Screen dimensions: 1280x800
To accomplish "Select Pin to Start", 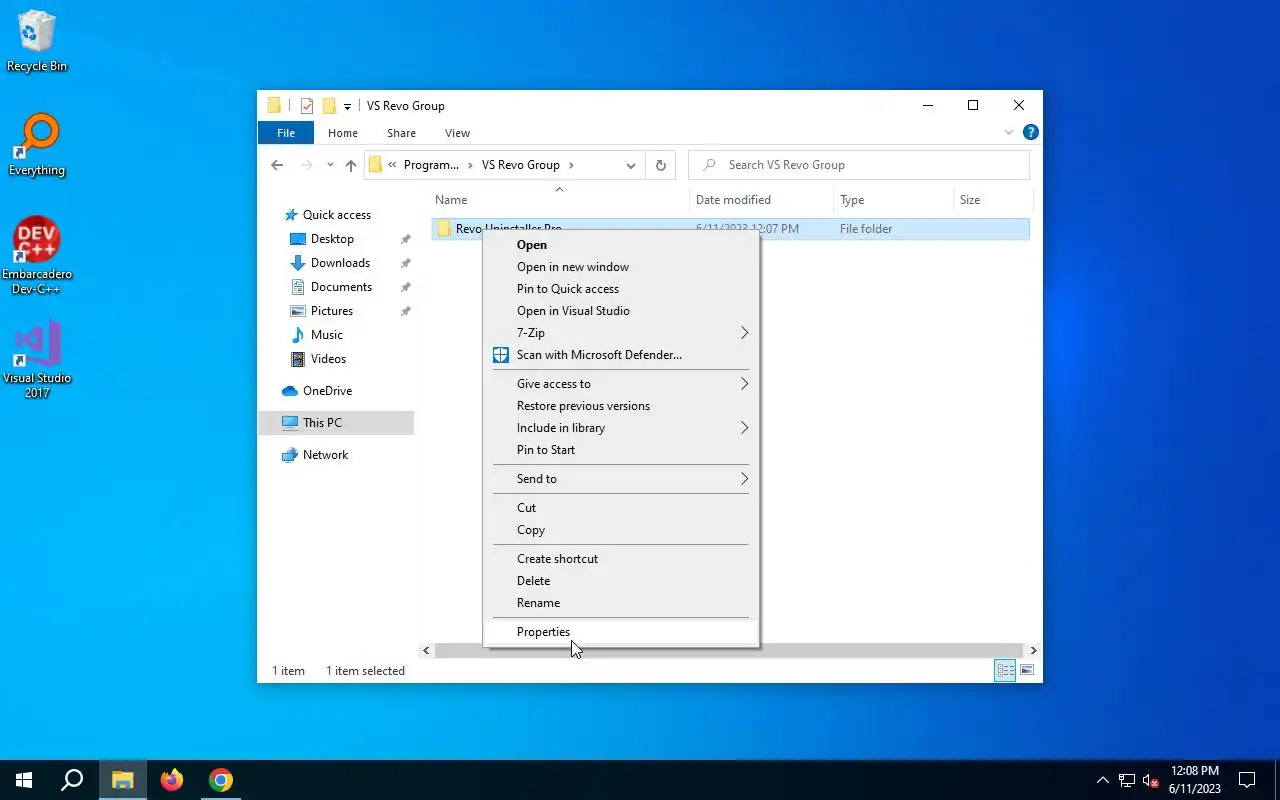I will [x=621, y=450].
